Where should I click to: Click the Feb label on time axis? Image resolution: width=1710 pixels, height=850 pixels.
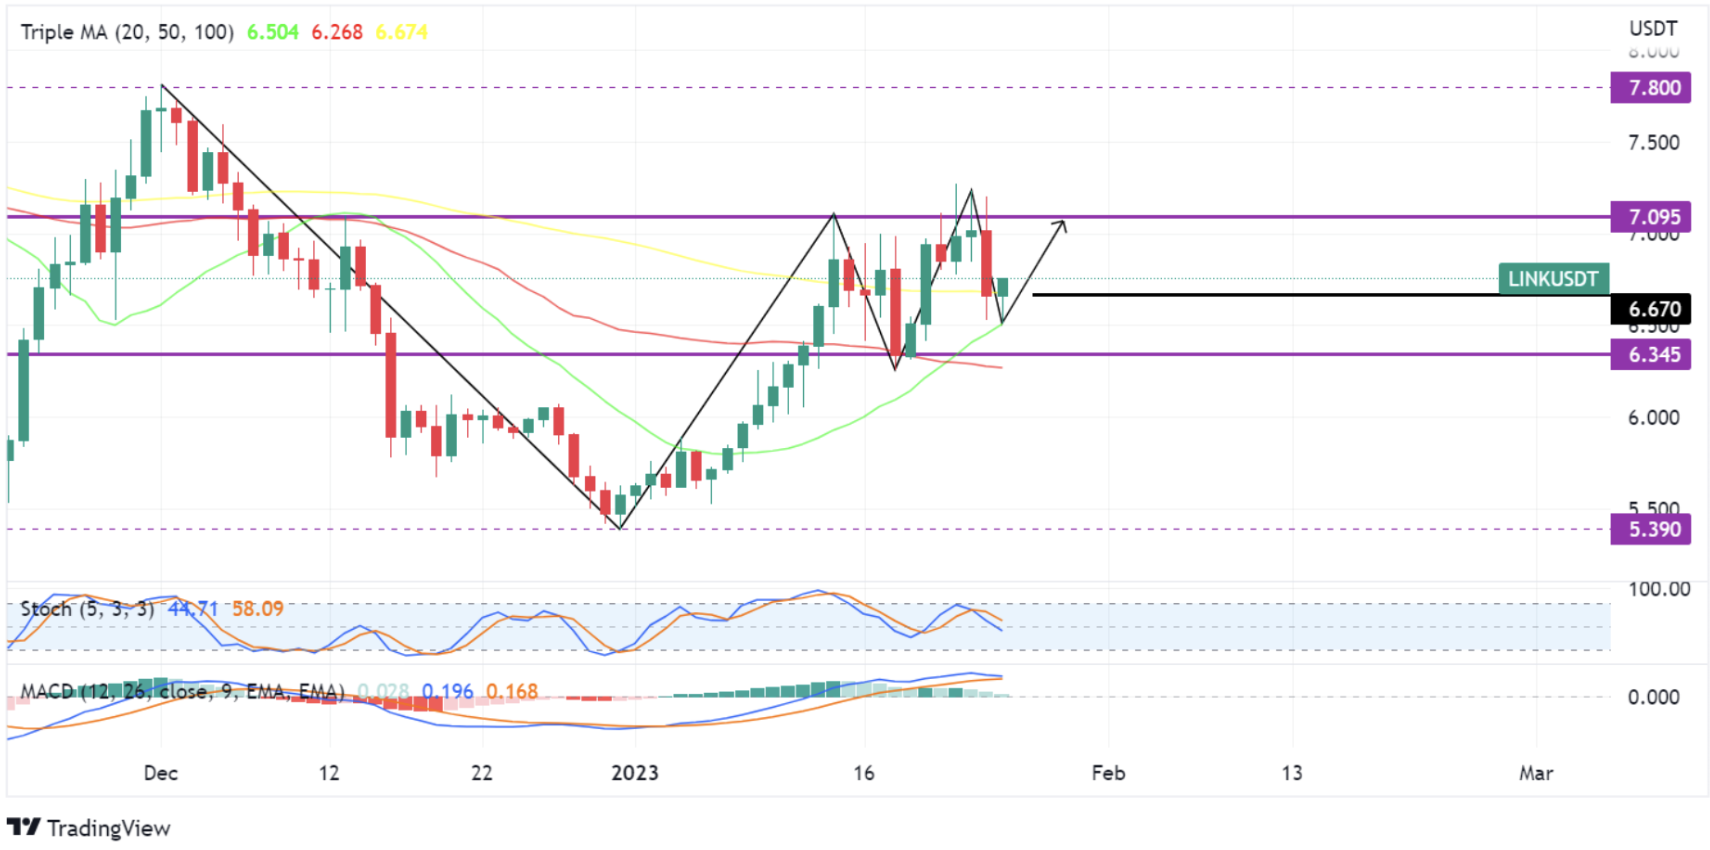(x=1108, y=773)
